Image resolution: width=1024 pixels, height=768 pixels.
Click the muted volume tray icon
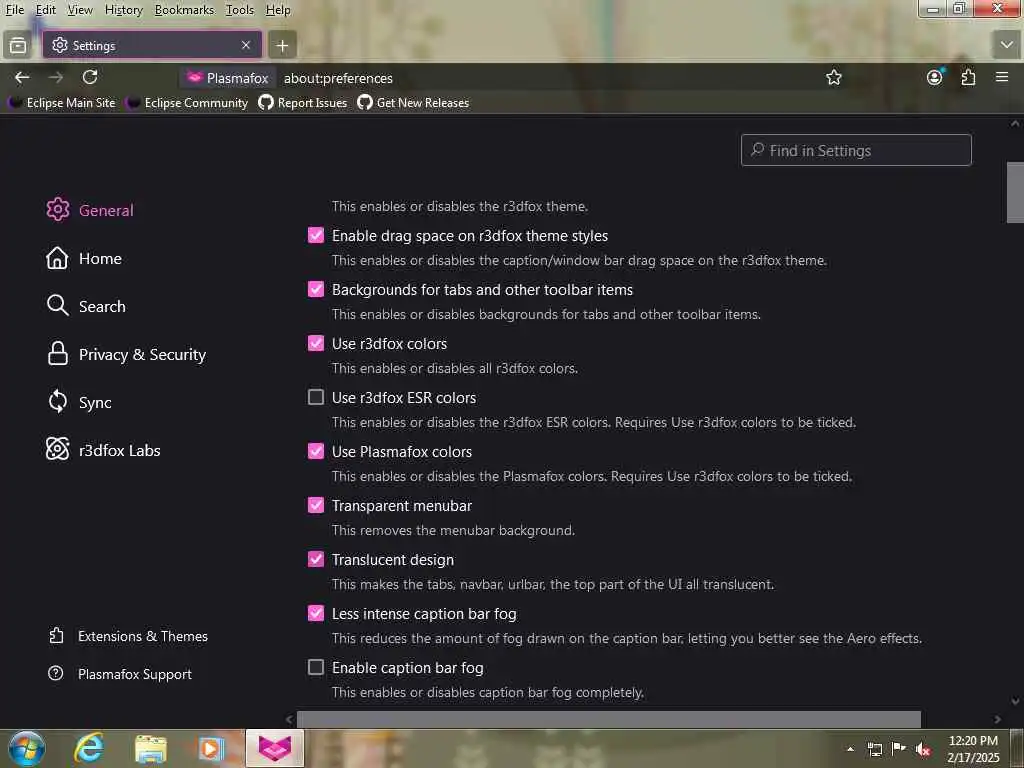[923, 749]
